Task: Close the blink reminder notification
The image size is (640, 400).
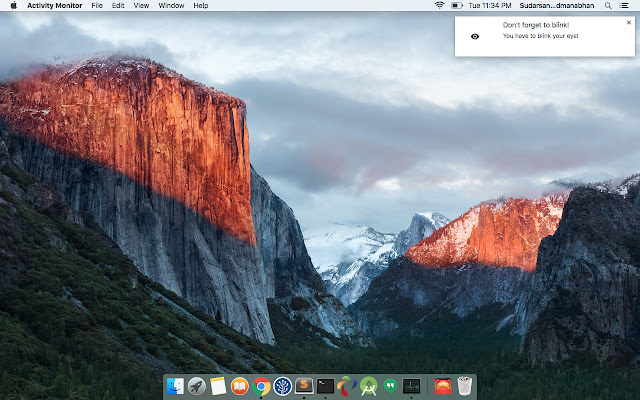Action: 629,22
